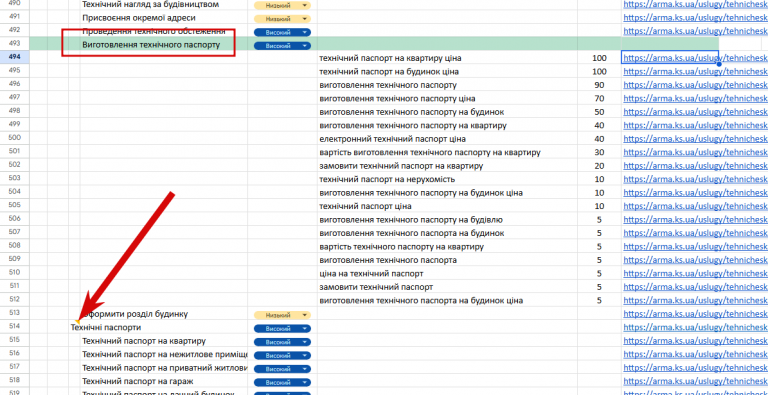Select row header 518
The height and width of the screenshot is (395, 768).
coord(15,379)
